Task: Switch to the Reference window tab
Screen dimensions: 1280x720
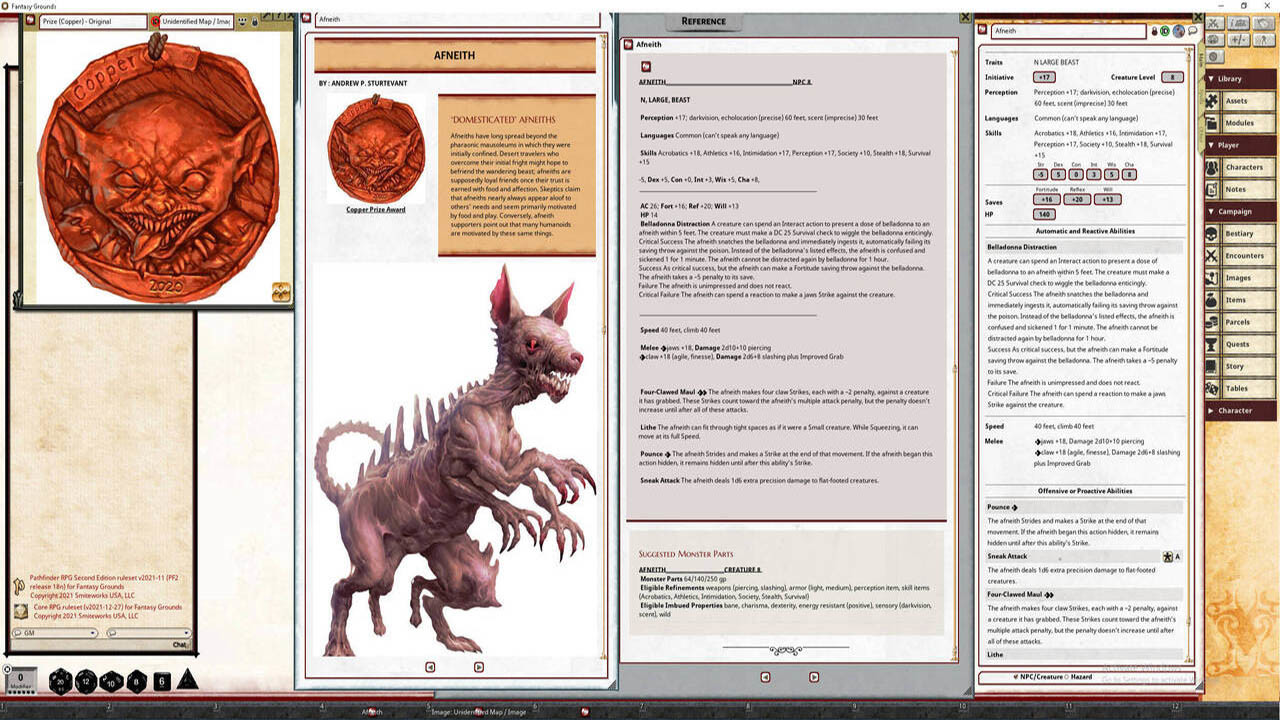Action: (703, 22)
